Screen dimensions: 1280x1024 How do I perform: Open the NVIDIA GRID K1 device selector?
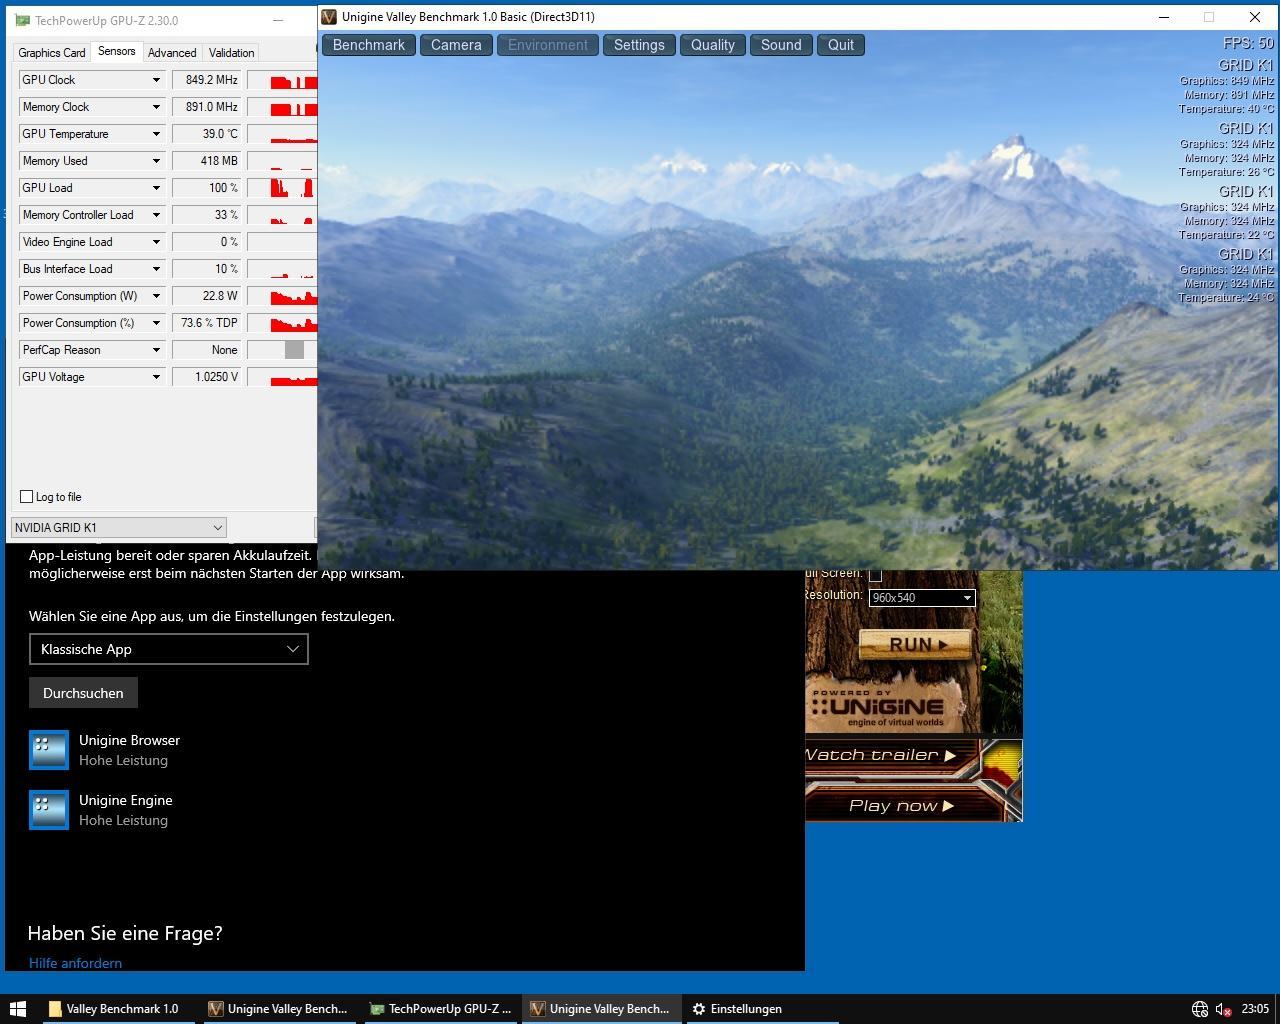tap(118, 527)
